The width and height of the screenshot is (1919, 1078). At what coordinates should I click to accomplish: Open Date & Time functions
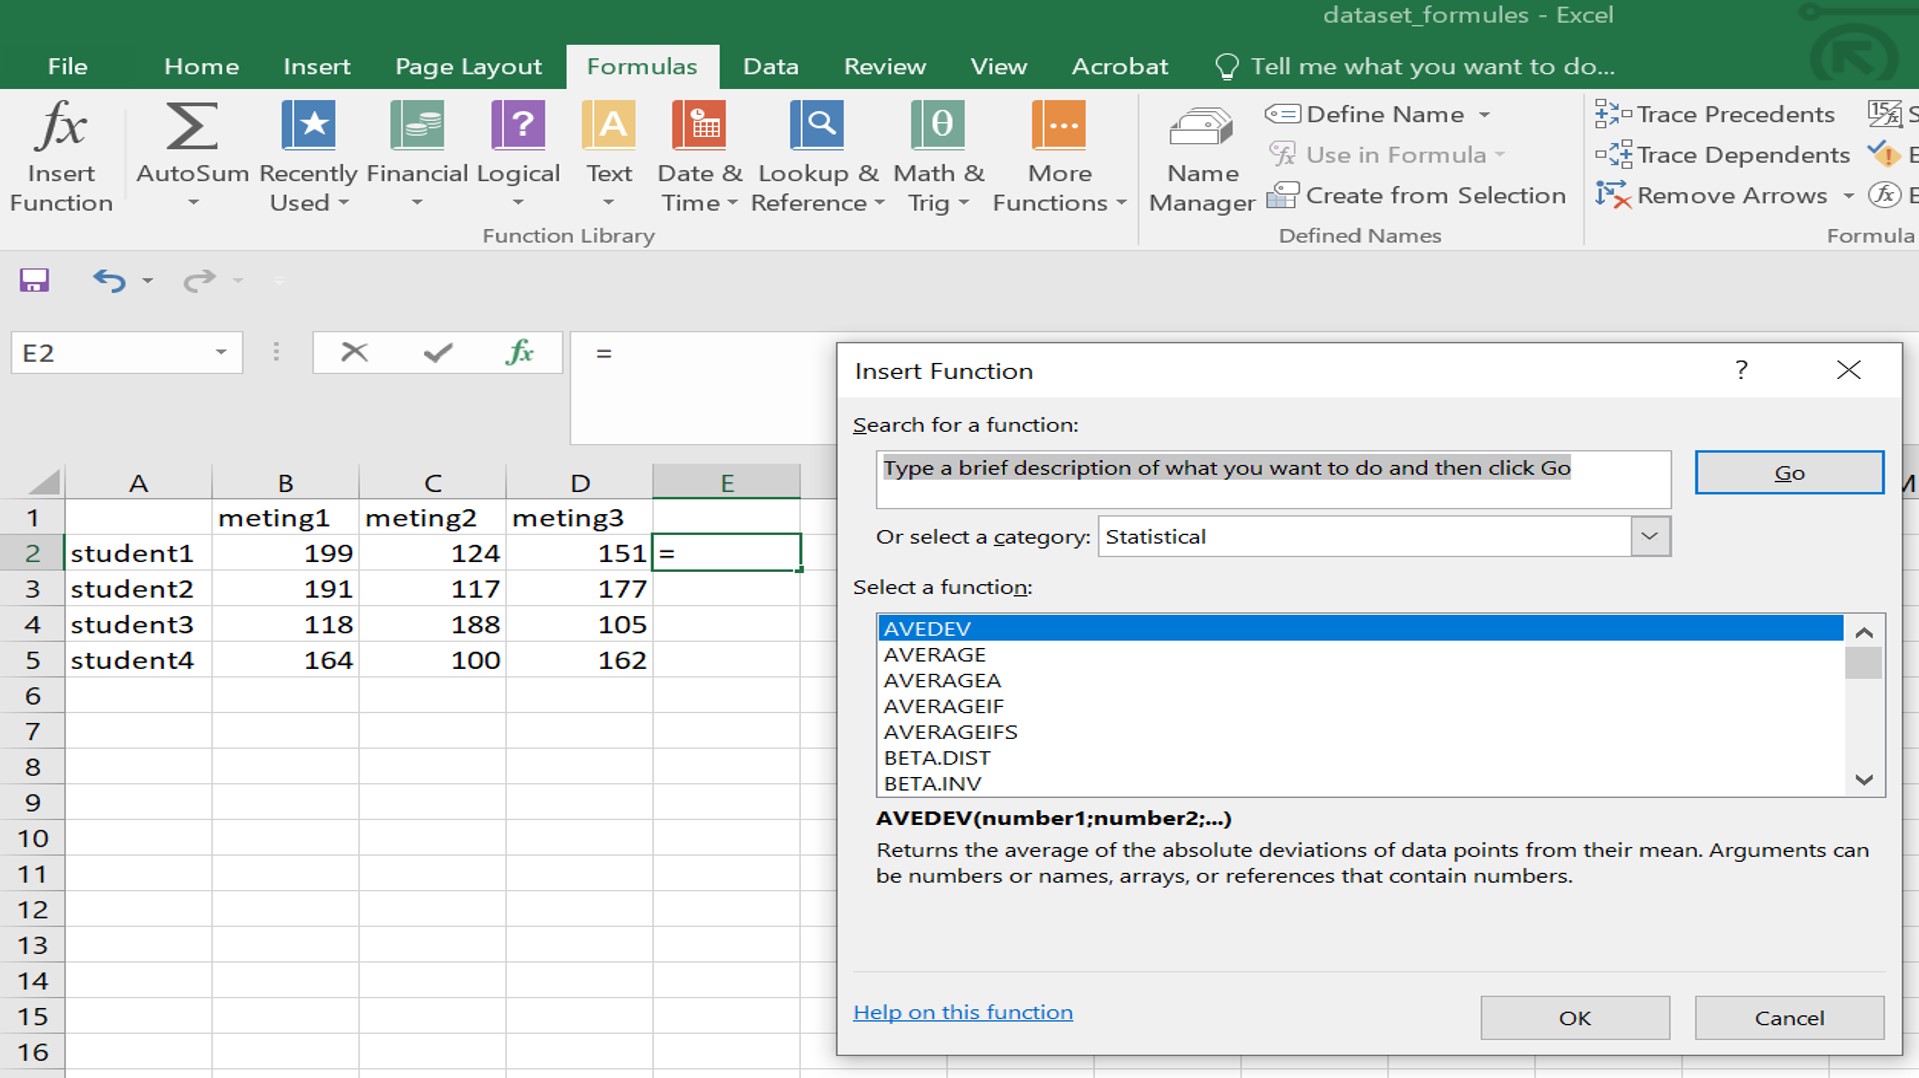699,156
